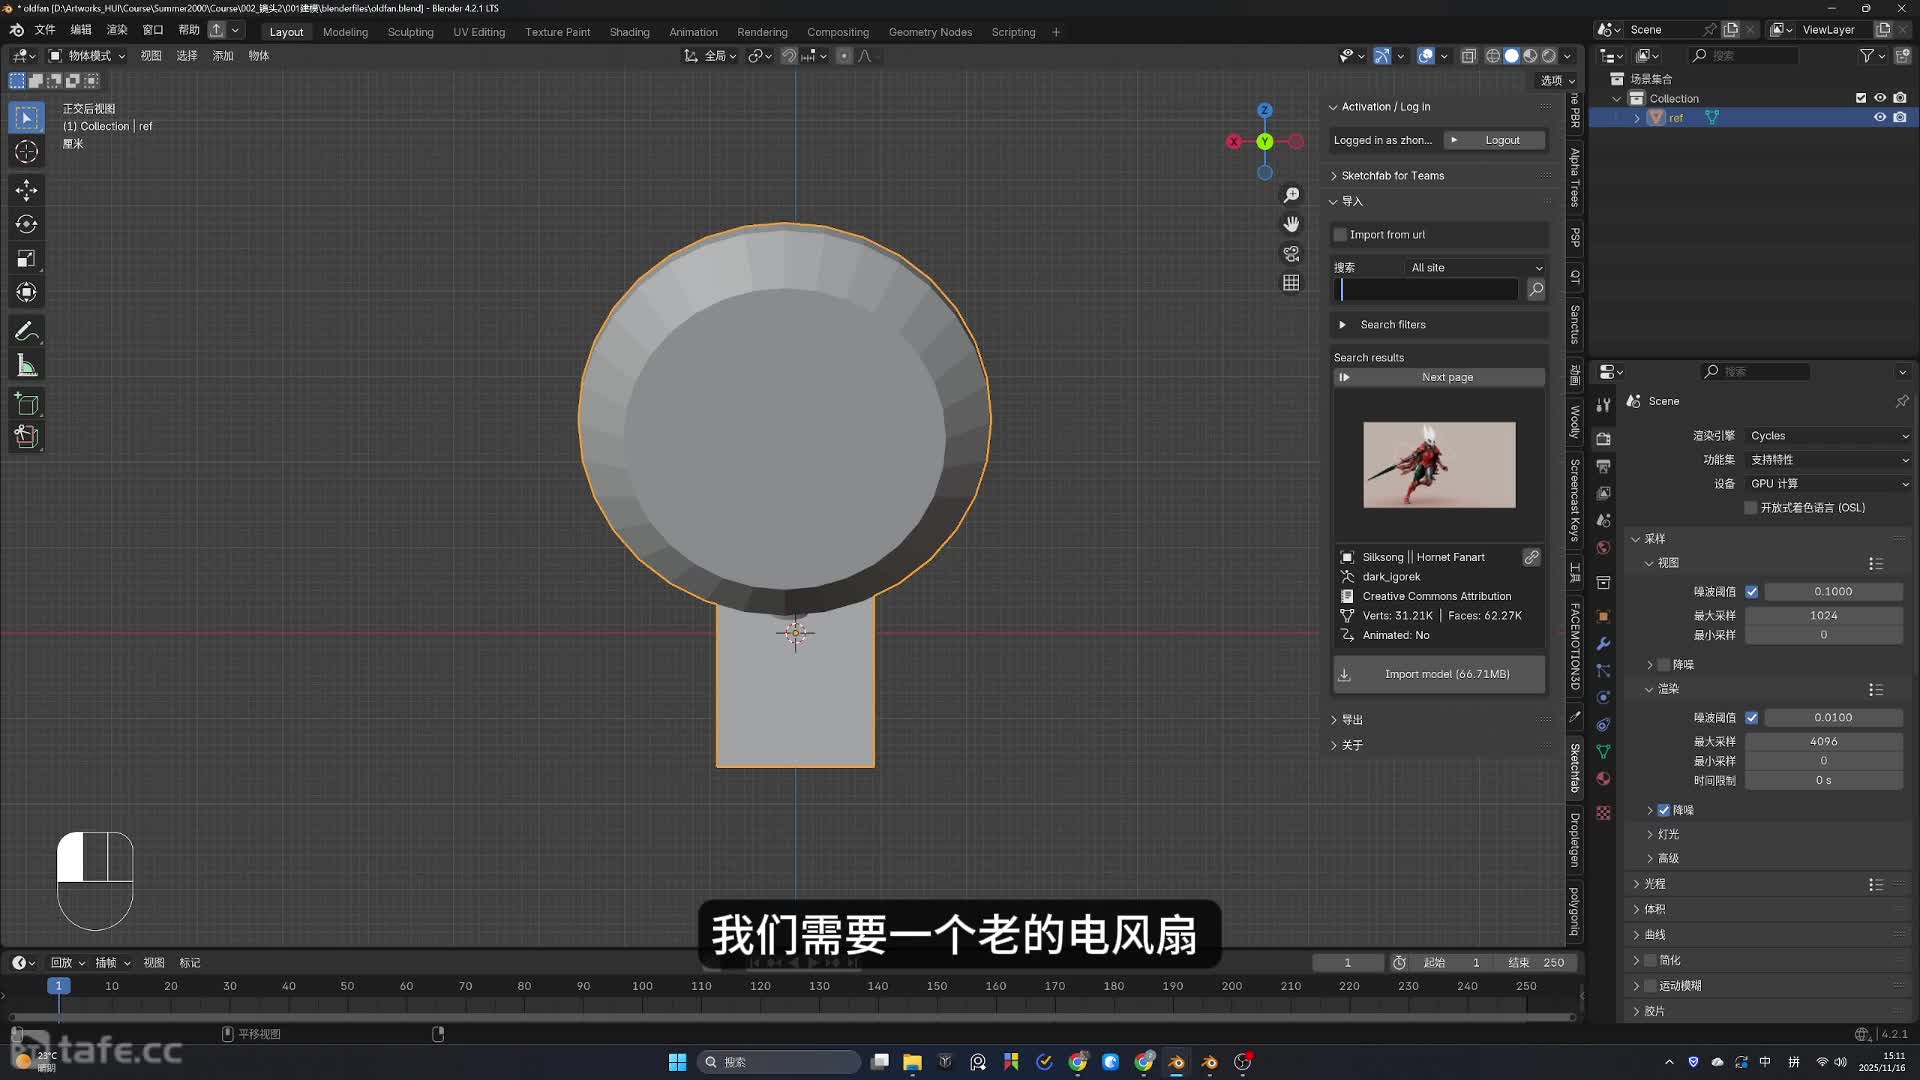Image resolution: width=1920 pixels, height=1080 pixels.
Task: Select the Measure ruler tool
Action: (x=27, y=366)
